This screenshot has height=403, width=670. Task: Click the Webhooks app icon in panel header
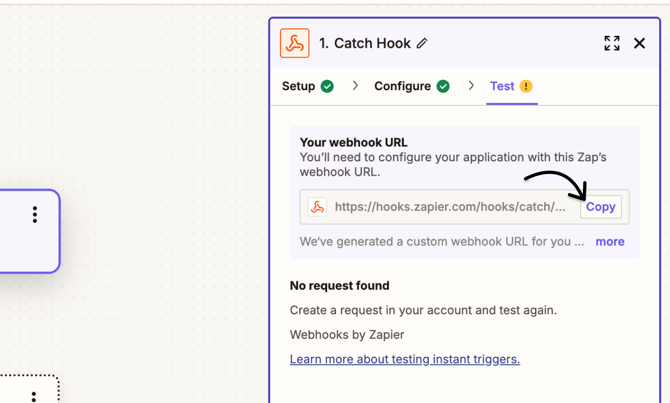294,43
